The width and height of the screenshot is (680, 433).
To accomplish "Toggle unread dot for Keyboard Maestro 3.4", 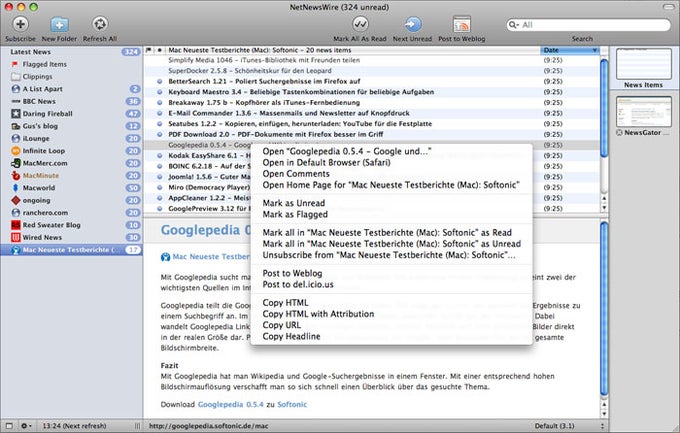I will [160, 92].
